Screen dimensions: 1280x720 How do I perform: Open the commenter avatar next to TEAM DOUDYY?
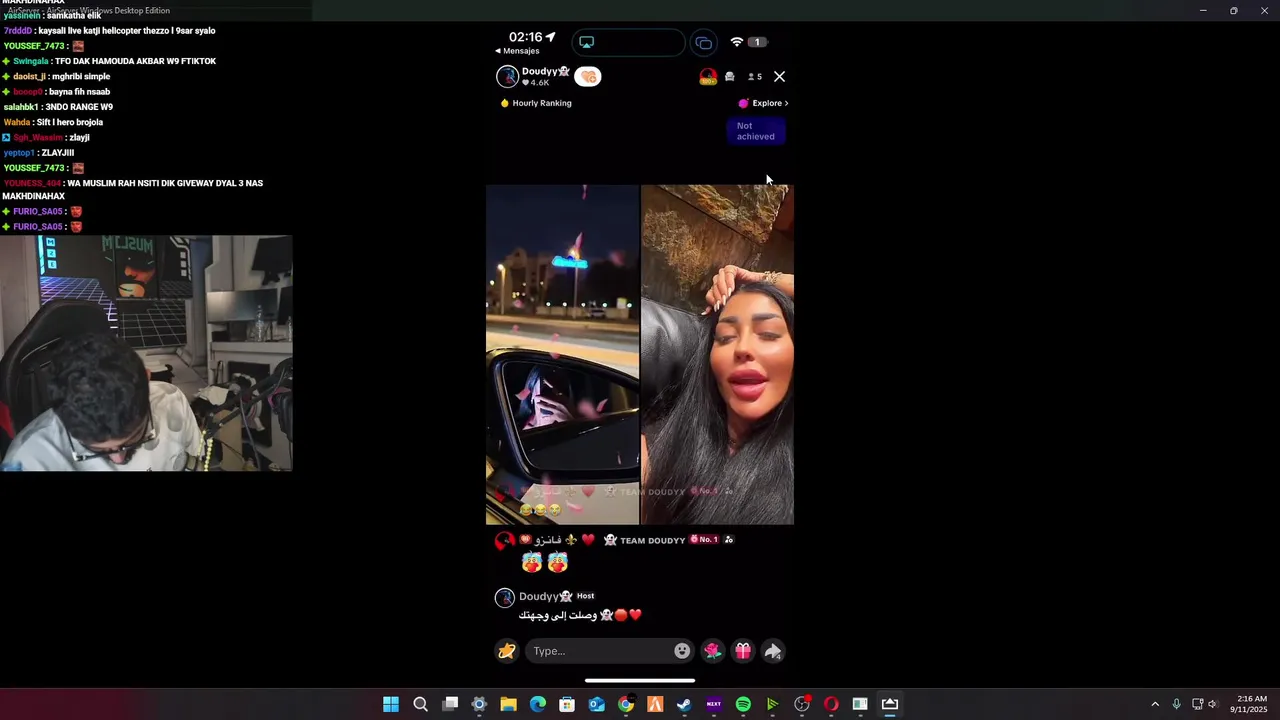point(505,540)
